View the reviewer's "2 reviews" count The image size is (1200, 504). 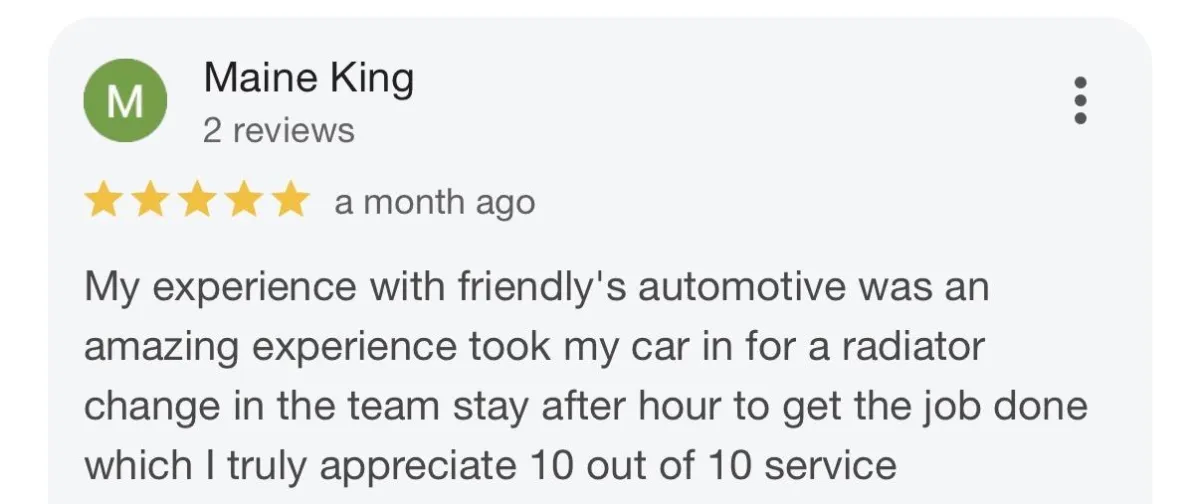tap(278, 131)
